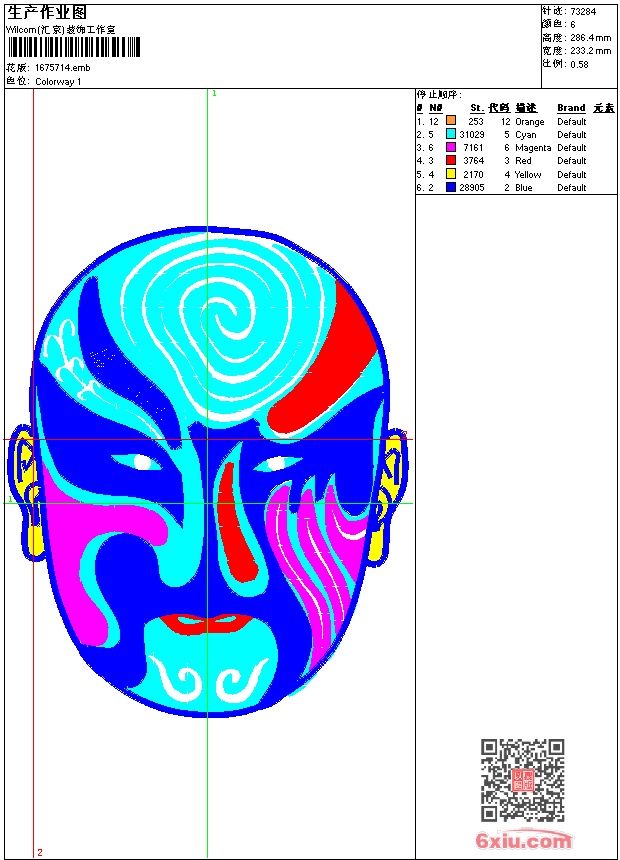Click code 12 in the Orange row
620x860 pixels.
coord(505,122)
